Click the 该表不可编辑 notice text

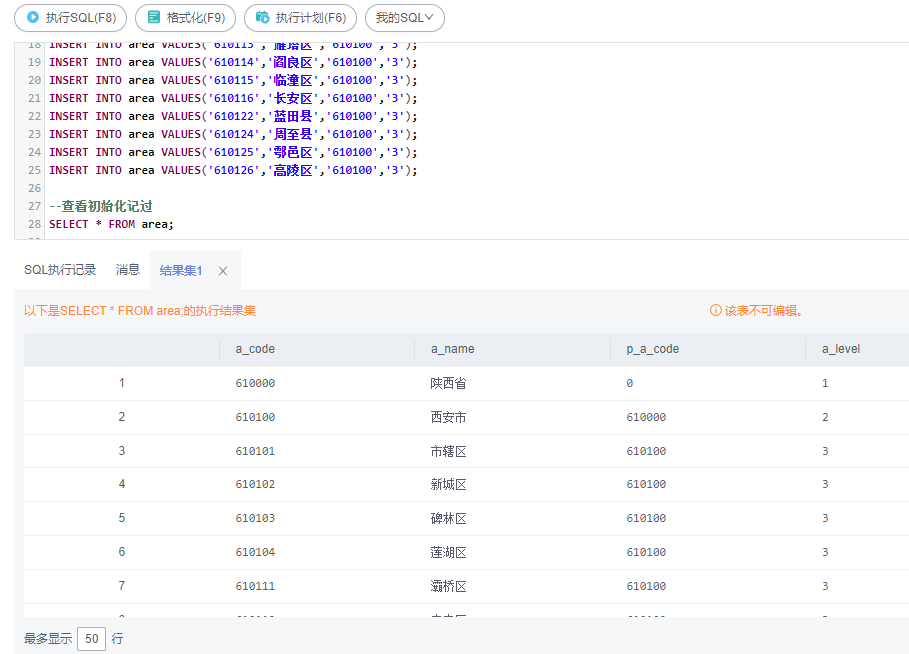pyautogui.click(x=763, y=311)
